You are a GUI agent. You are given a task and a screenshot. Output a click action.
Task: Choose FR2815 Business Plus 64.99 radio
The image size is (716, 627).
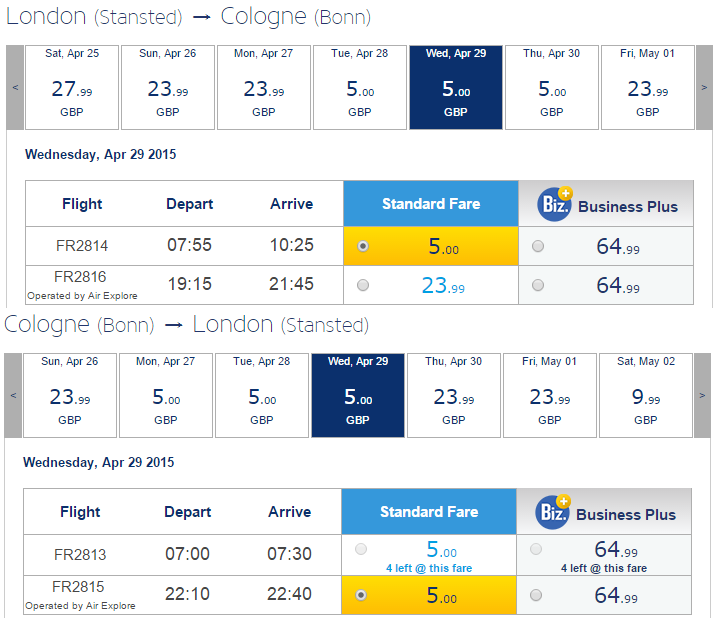[x=536, y=595]
